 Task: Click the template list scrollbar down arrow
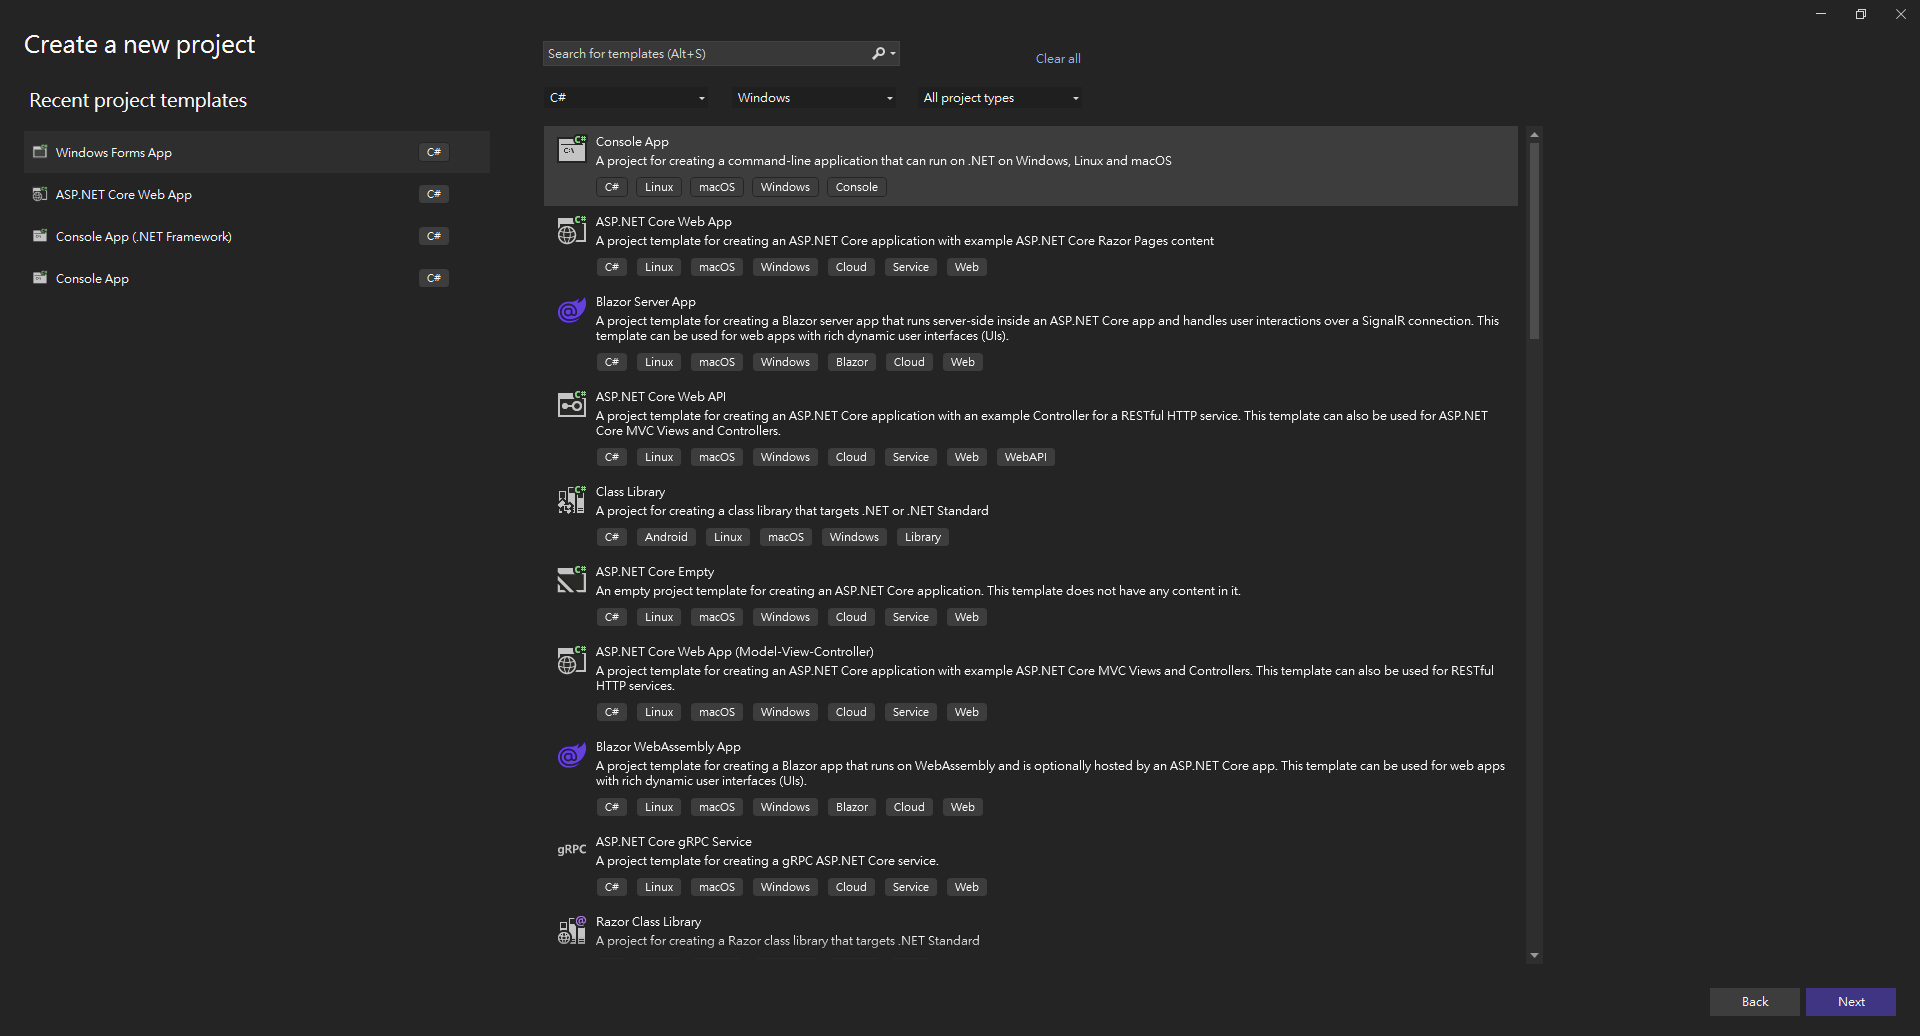tap(1534, 956)
